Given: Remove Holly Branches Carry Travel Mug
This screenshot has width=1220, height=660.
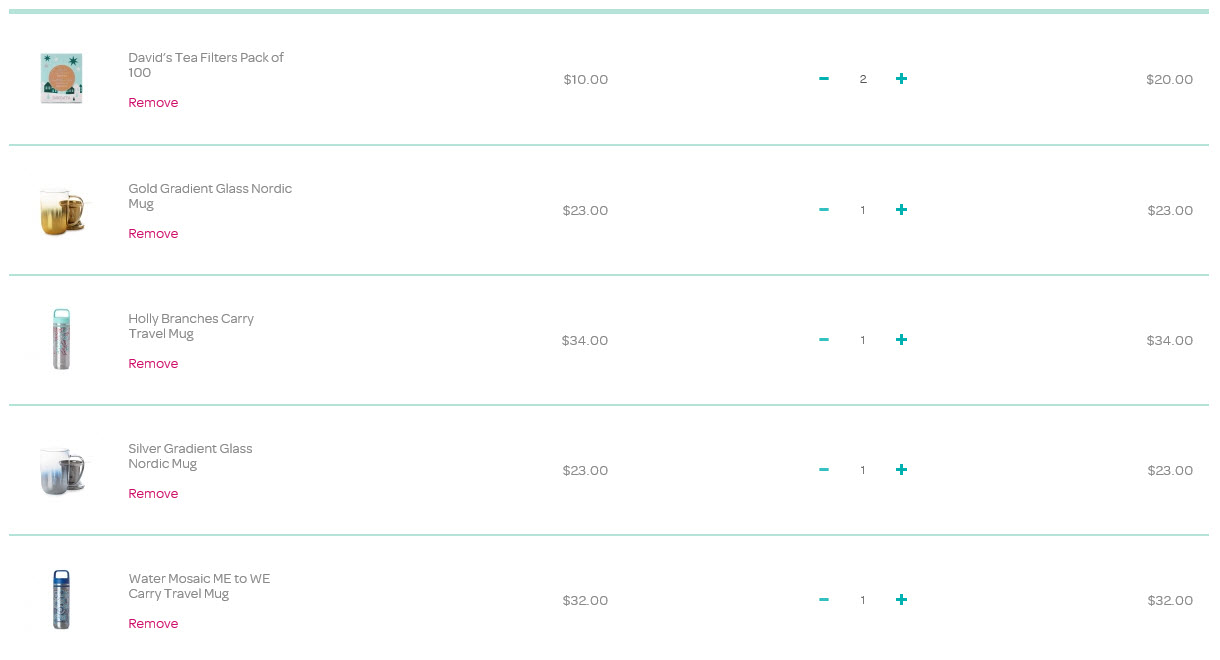Looking at the screenshot, I should click(153, 364).
